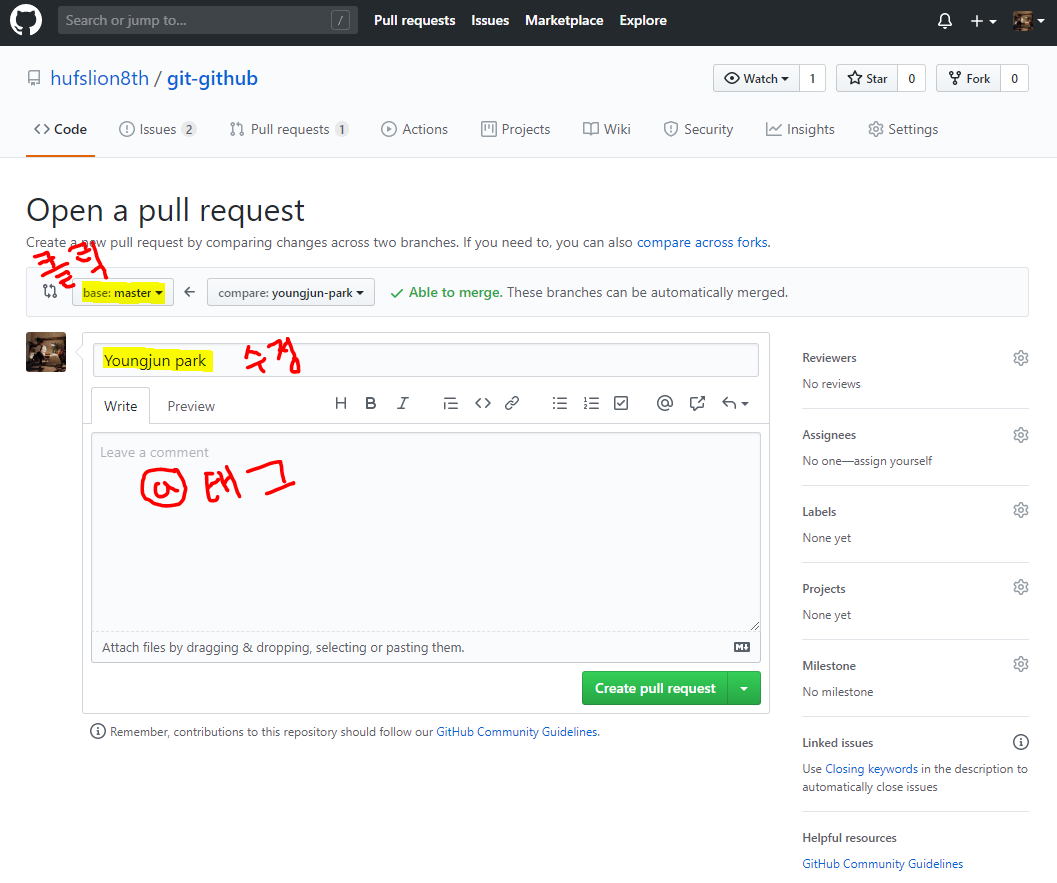
Task: Click the Search or jump to field
Action: pos(208,21)
